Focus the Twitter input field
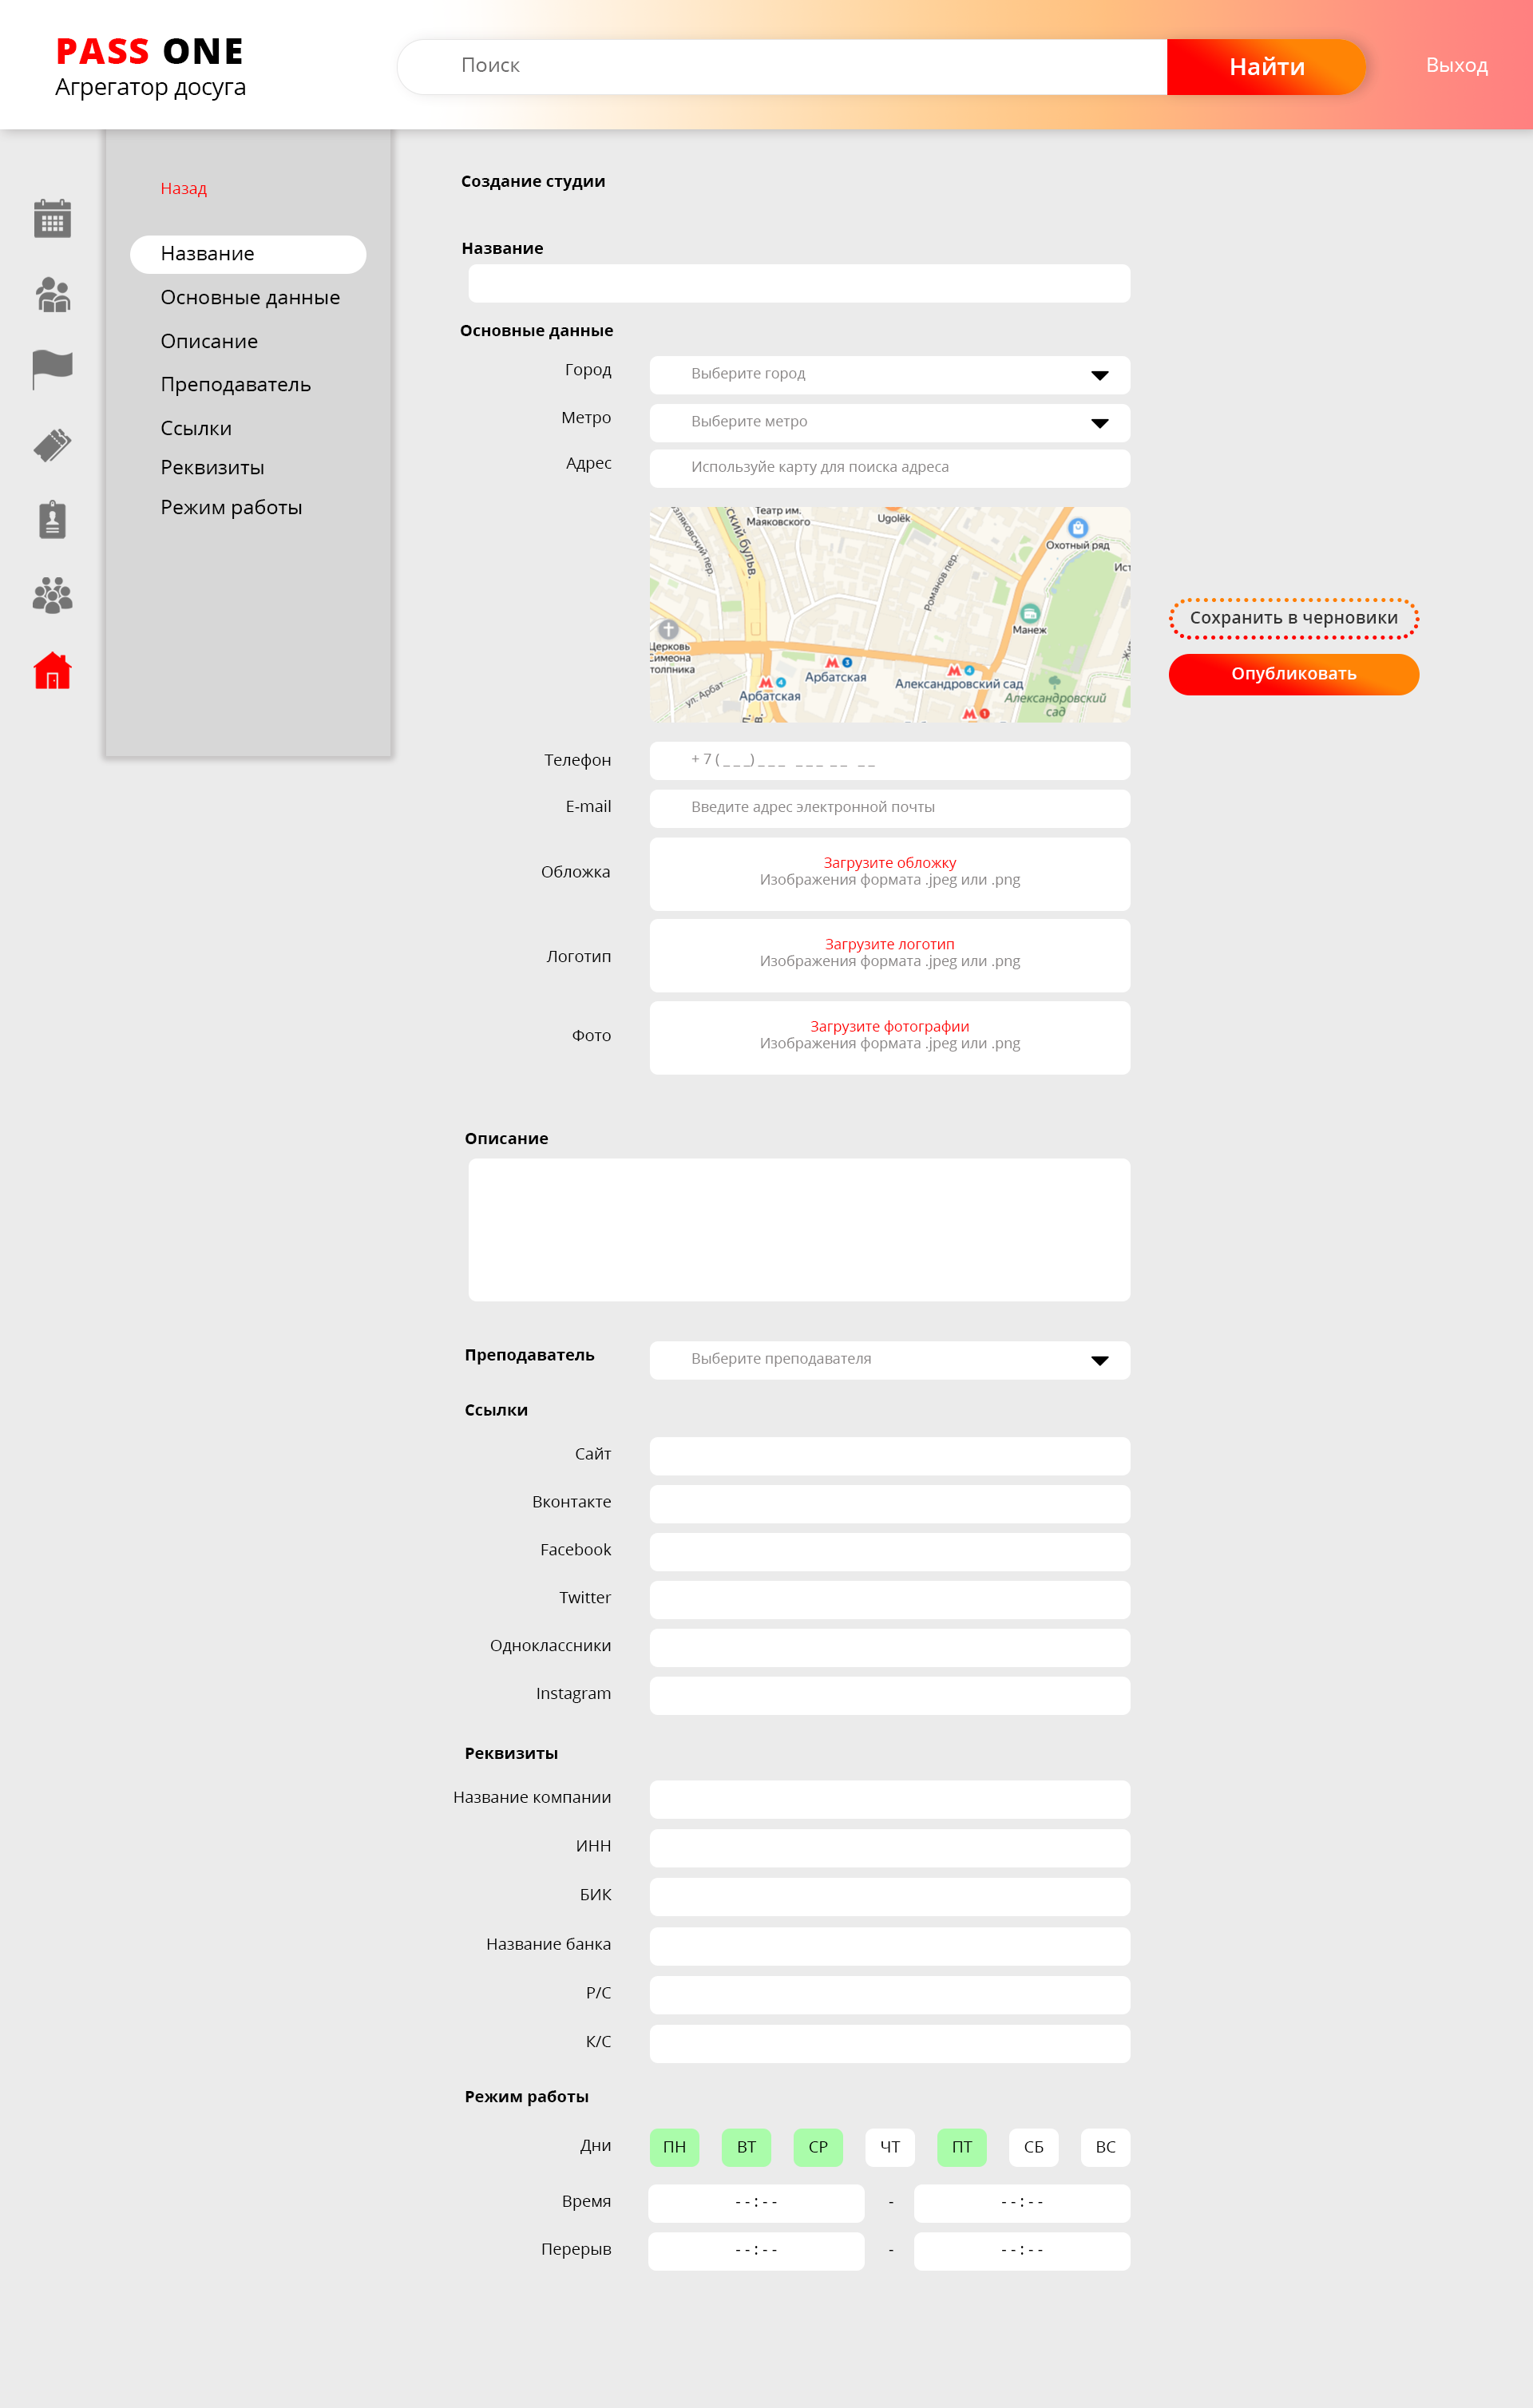1533x2408 pixels. point(890,1600)
